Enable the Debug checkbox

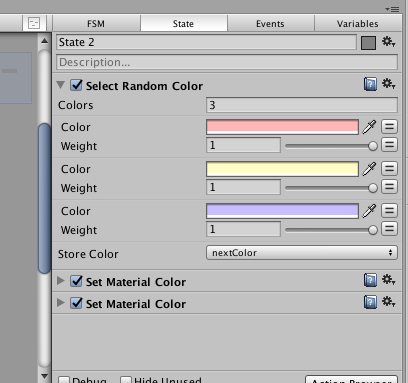(x=64, y=380)
